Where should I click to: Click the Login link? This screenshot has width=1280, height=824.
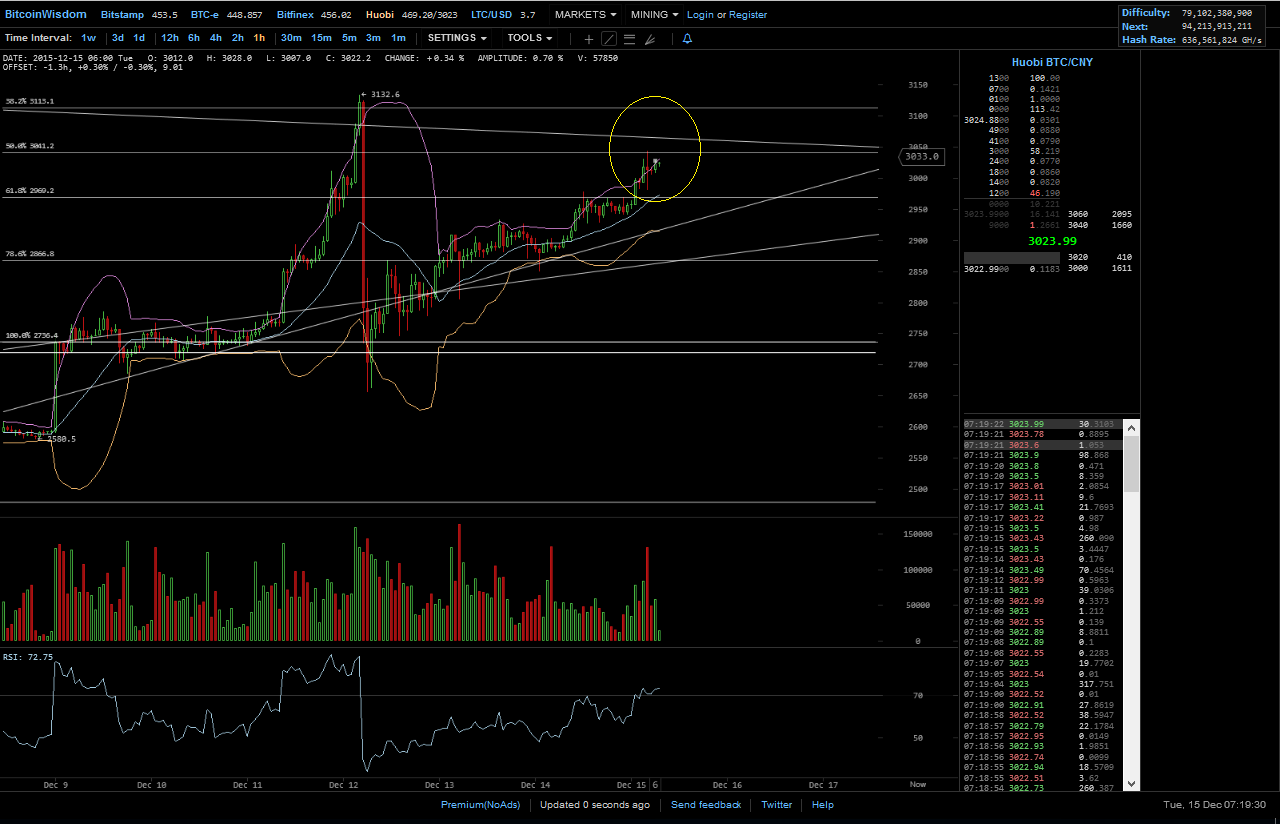click(x=701, y=15)
